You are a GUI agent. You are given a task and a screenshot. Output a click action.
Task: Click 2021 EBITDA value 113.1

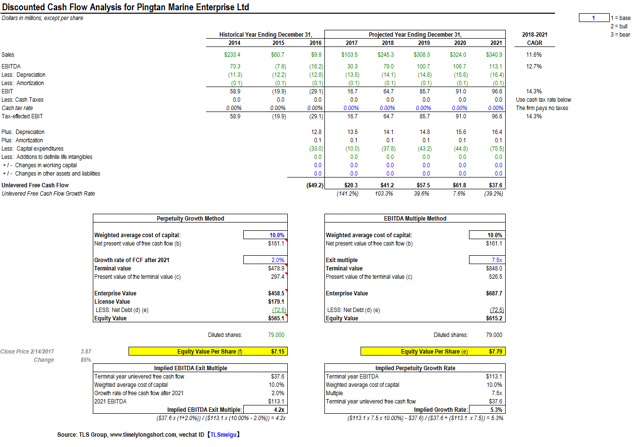pos(496,67)
